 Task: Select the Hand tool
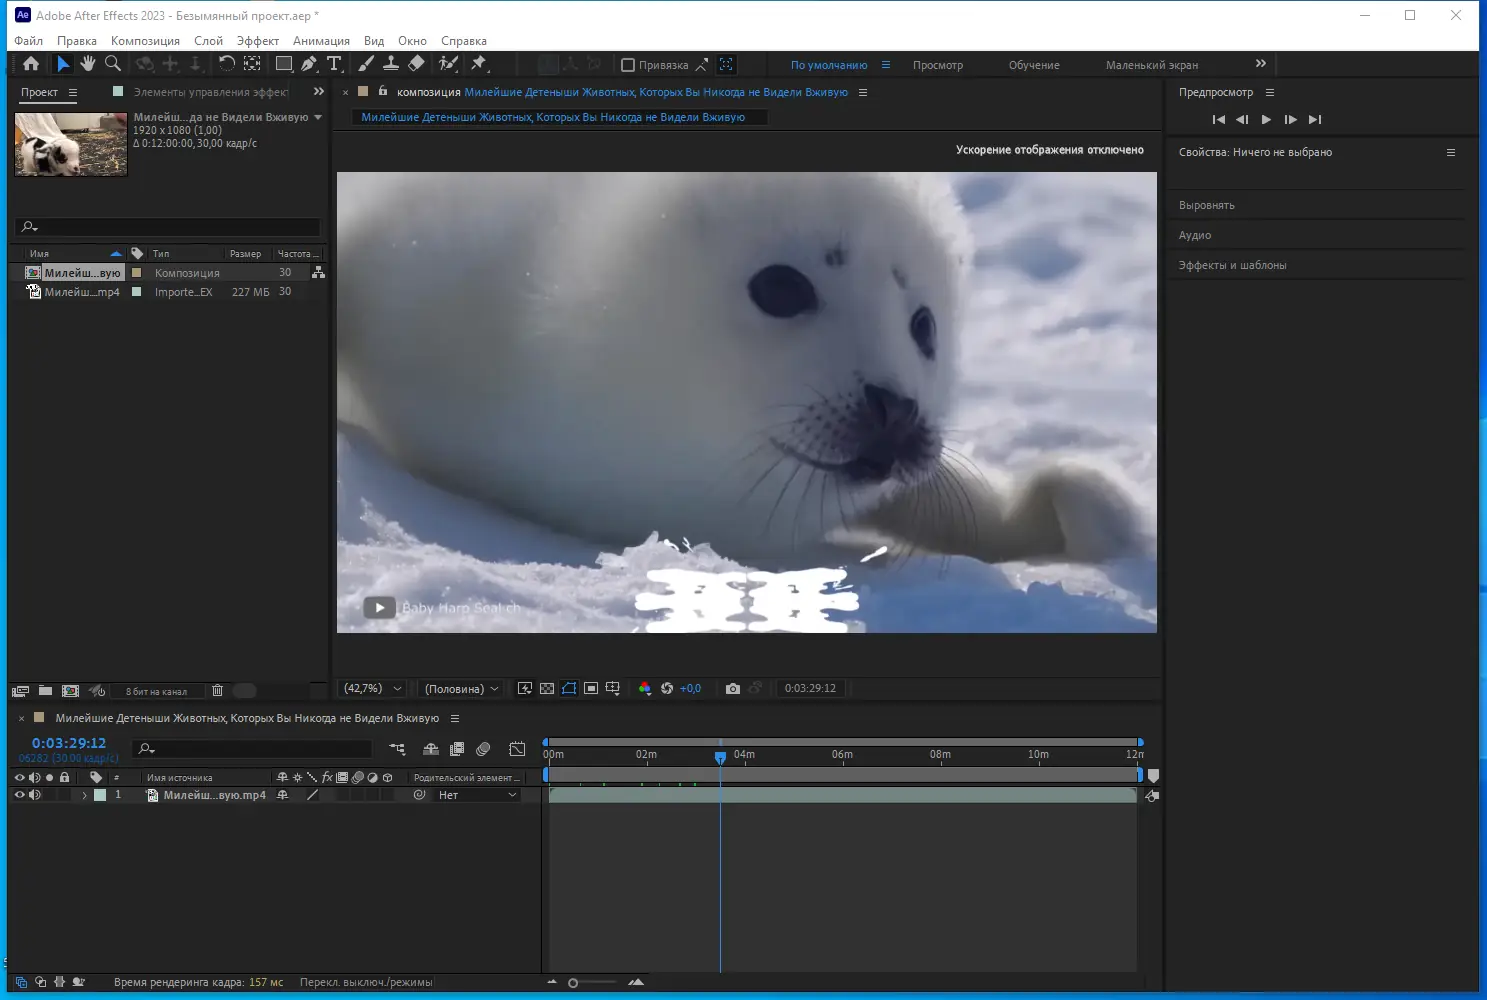pos(88,64)
